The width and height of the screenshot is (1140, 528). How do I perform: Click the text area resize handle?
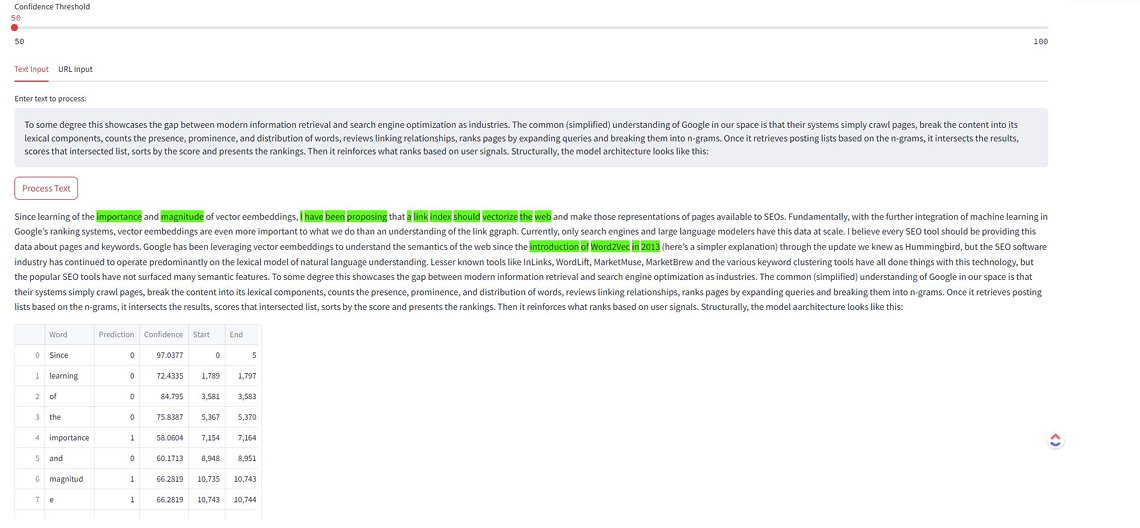coord(1043,162)
